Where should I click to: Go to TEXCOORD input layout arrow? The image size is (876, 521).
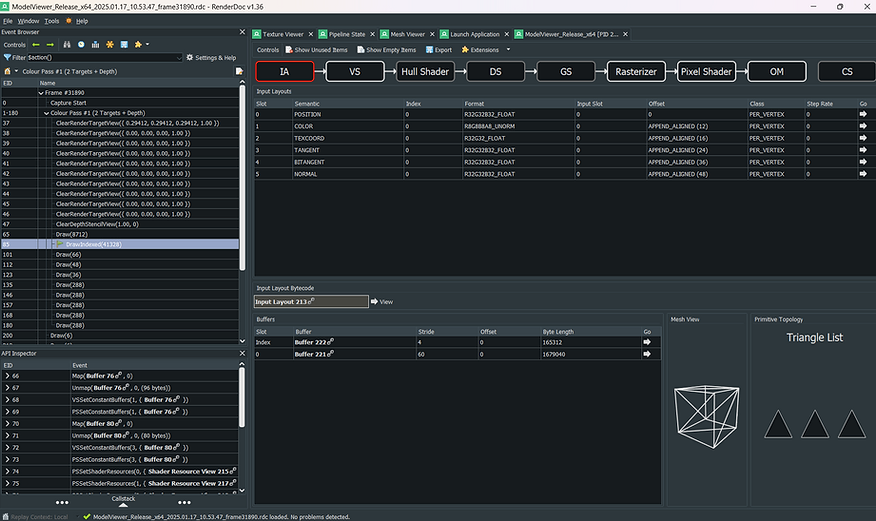(863, 138)
